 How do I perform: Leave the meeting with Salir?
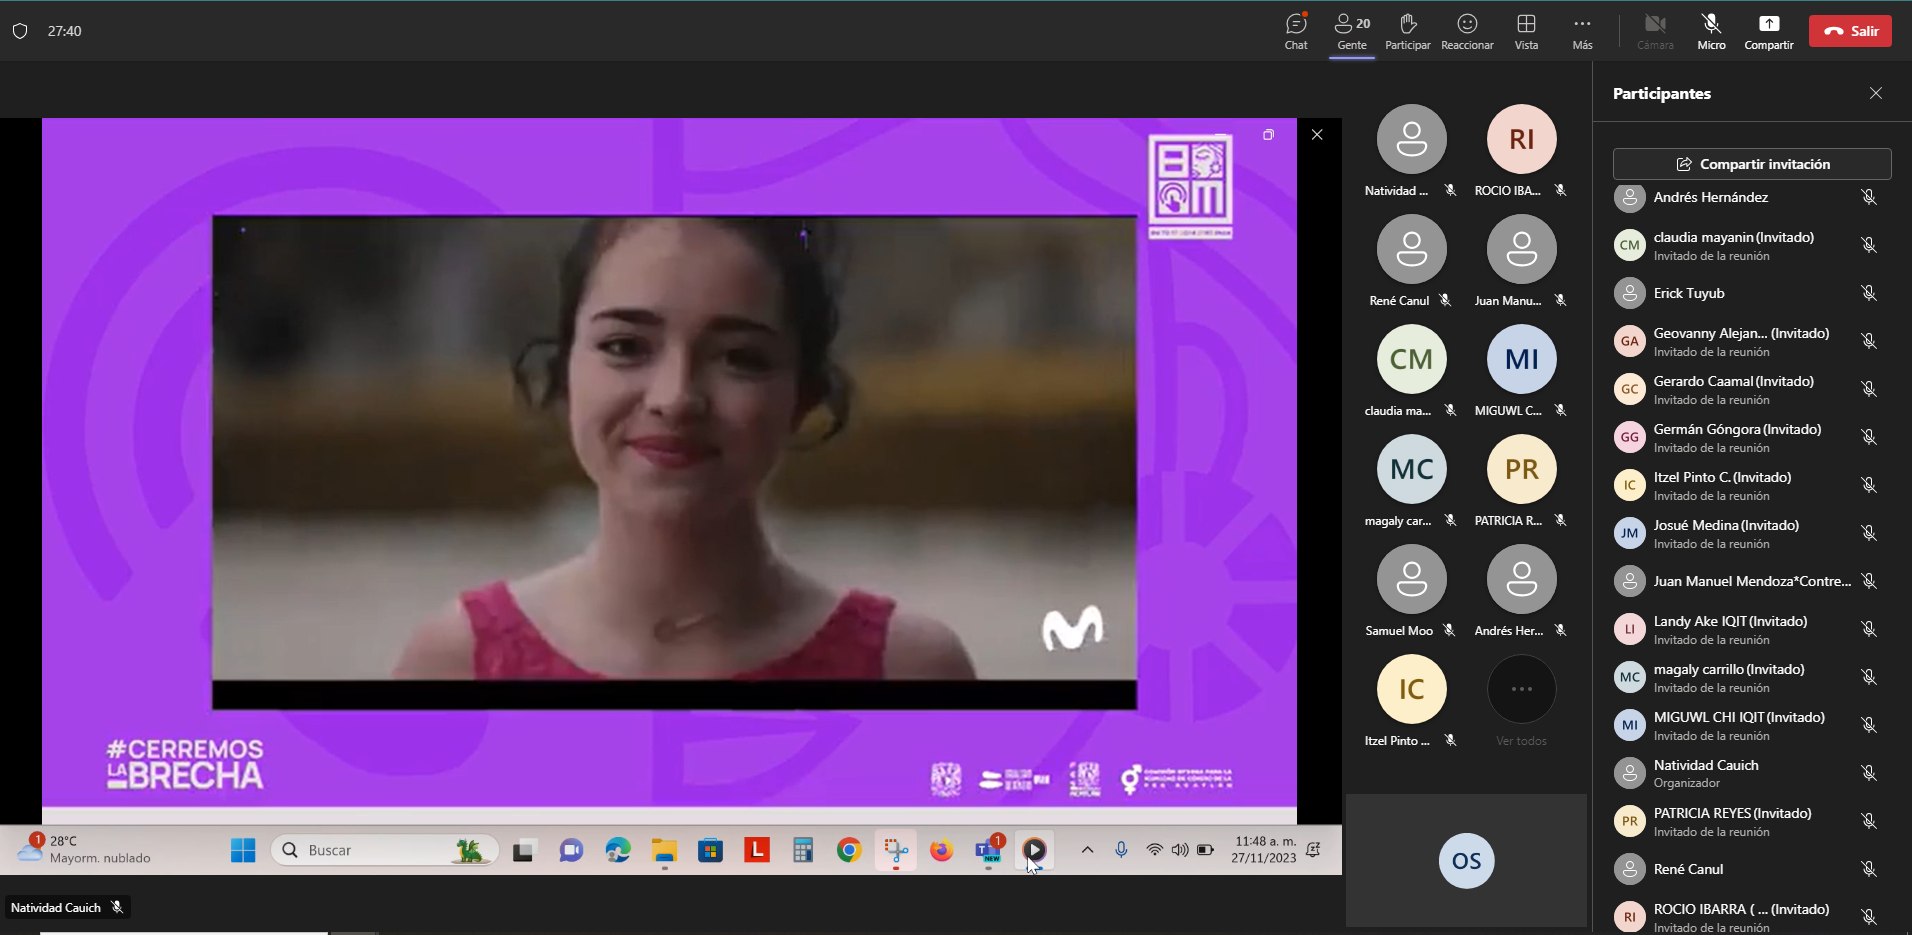click(1850, 31)
